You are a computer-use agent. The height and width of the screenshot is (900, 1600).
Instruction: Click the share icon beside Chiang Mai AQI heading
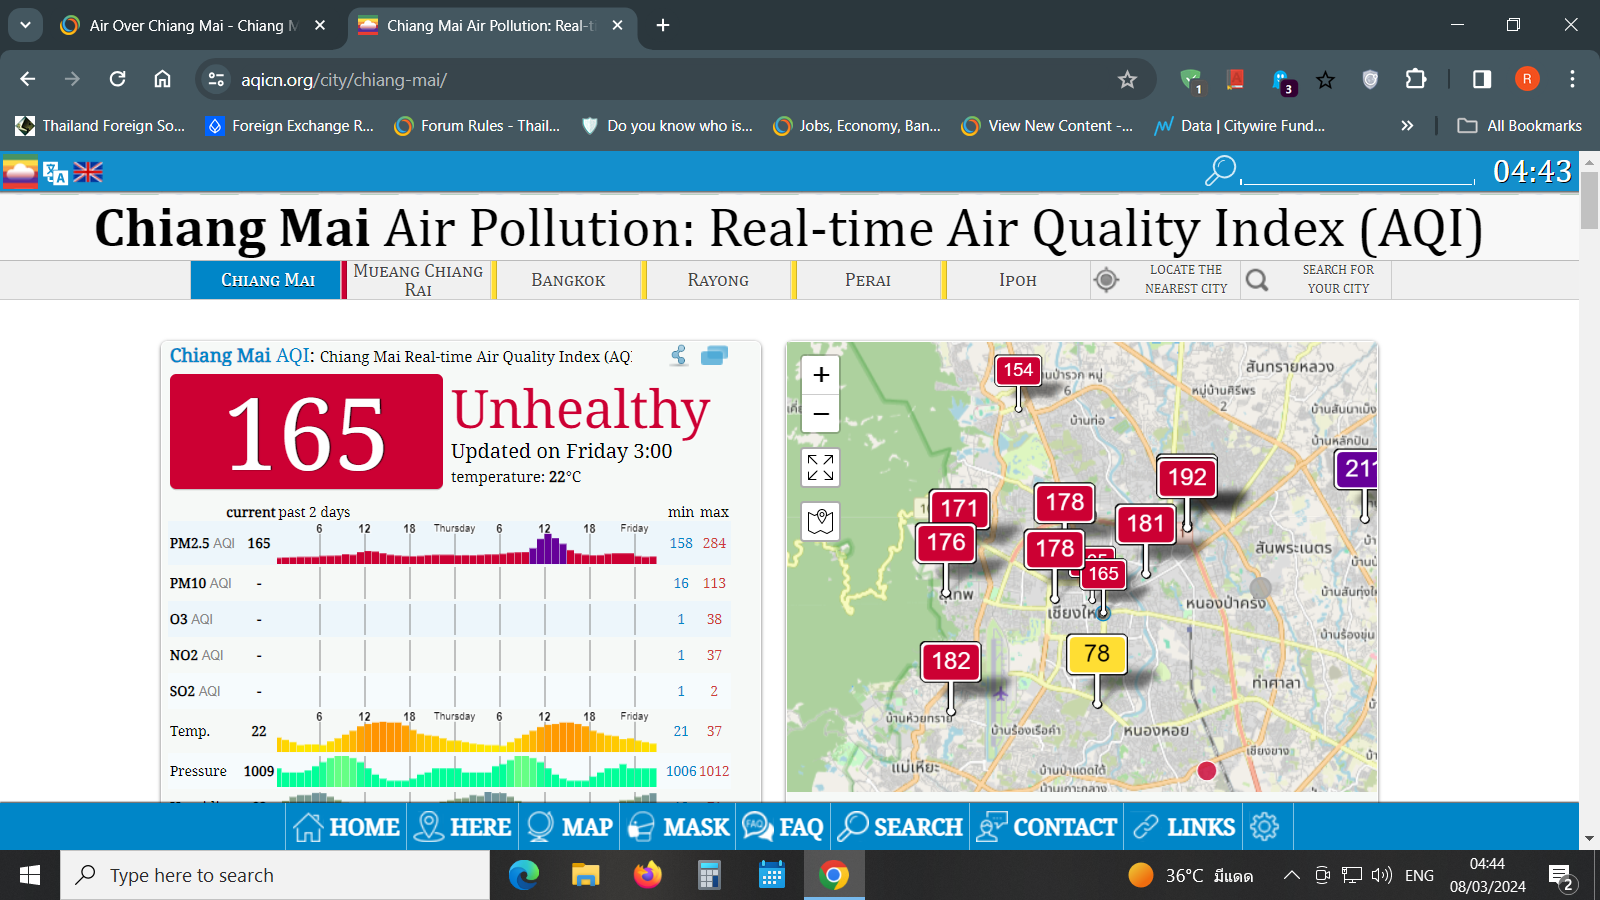[x=678, y=355]
